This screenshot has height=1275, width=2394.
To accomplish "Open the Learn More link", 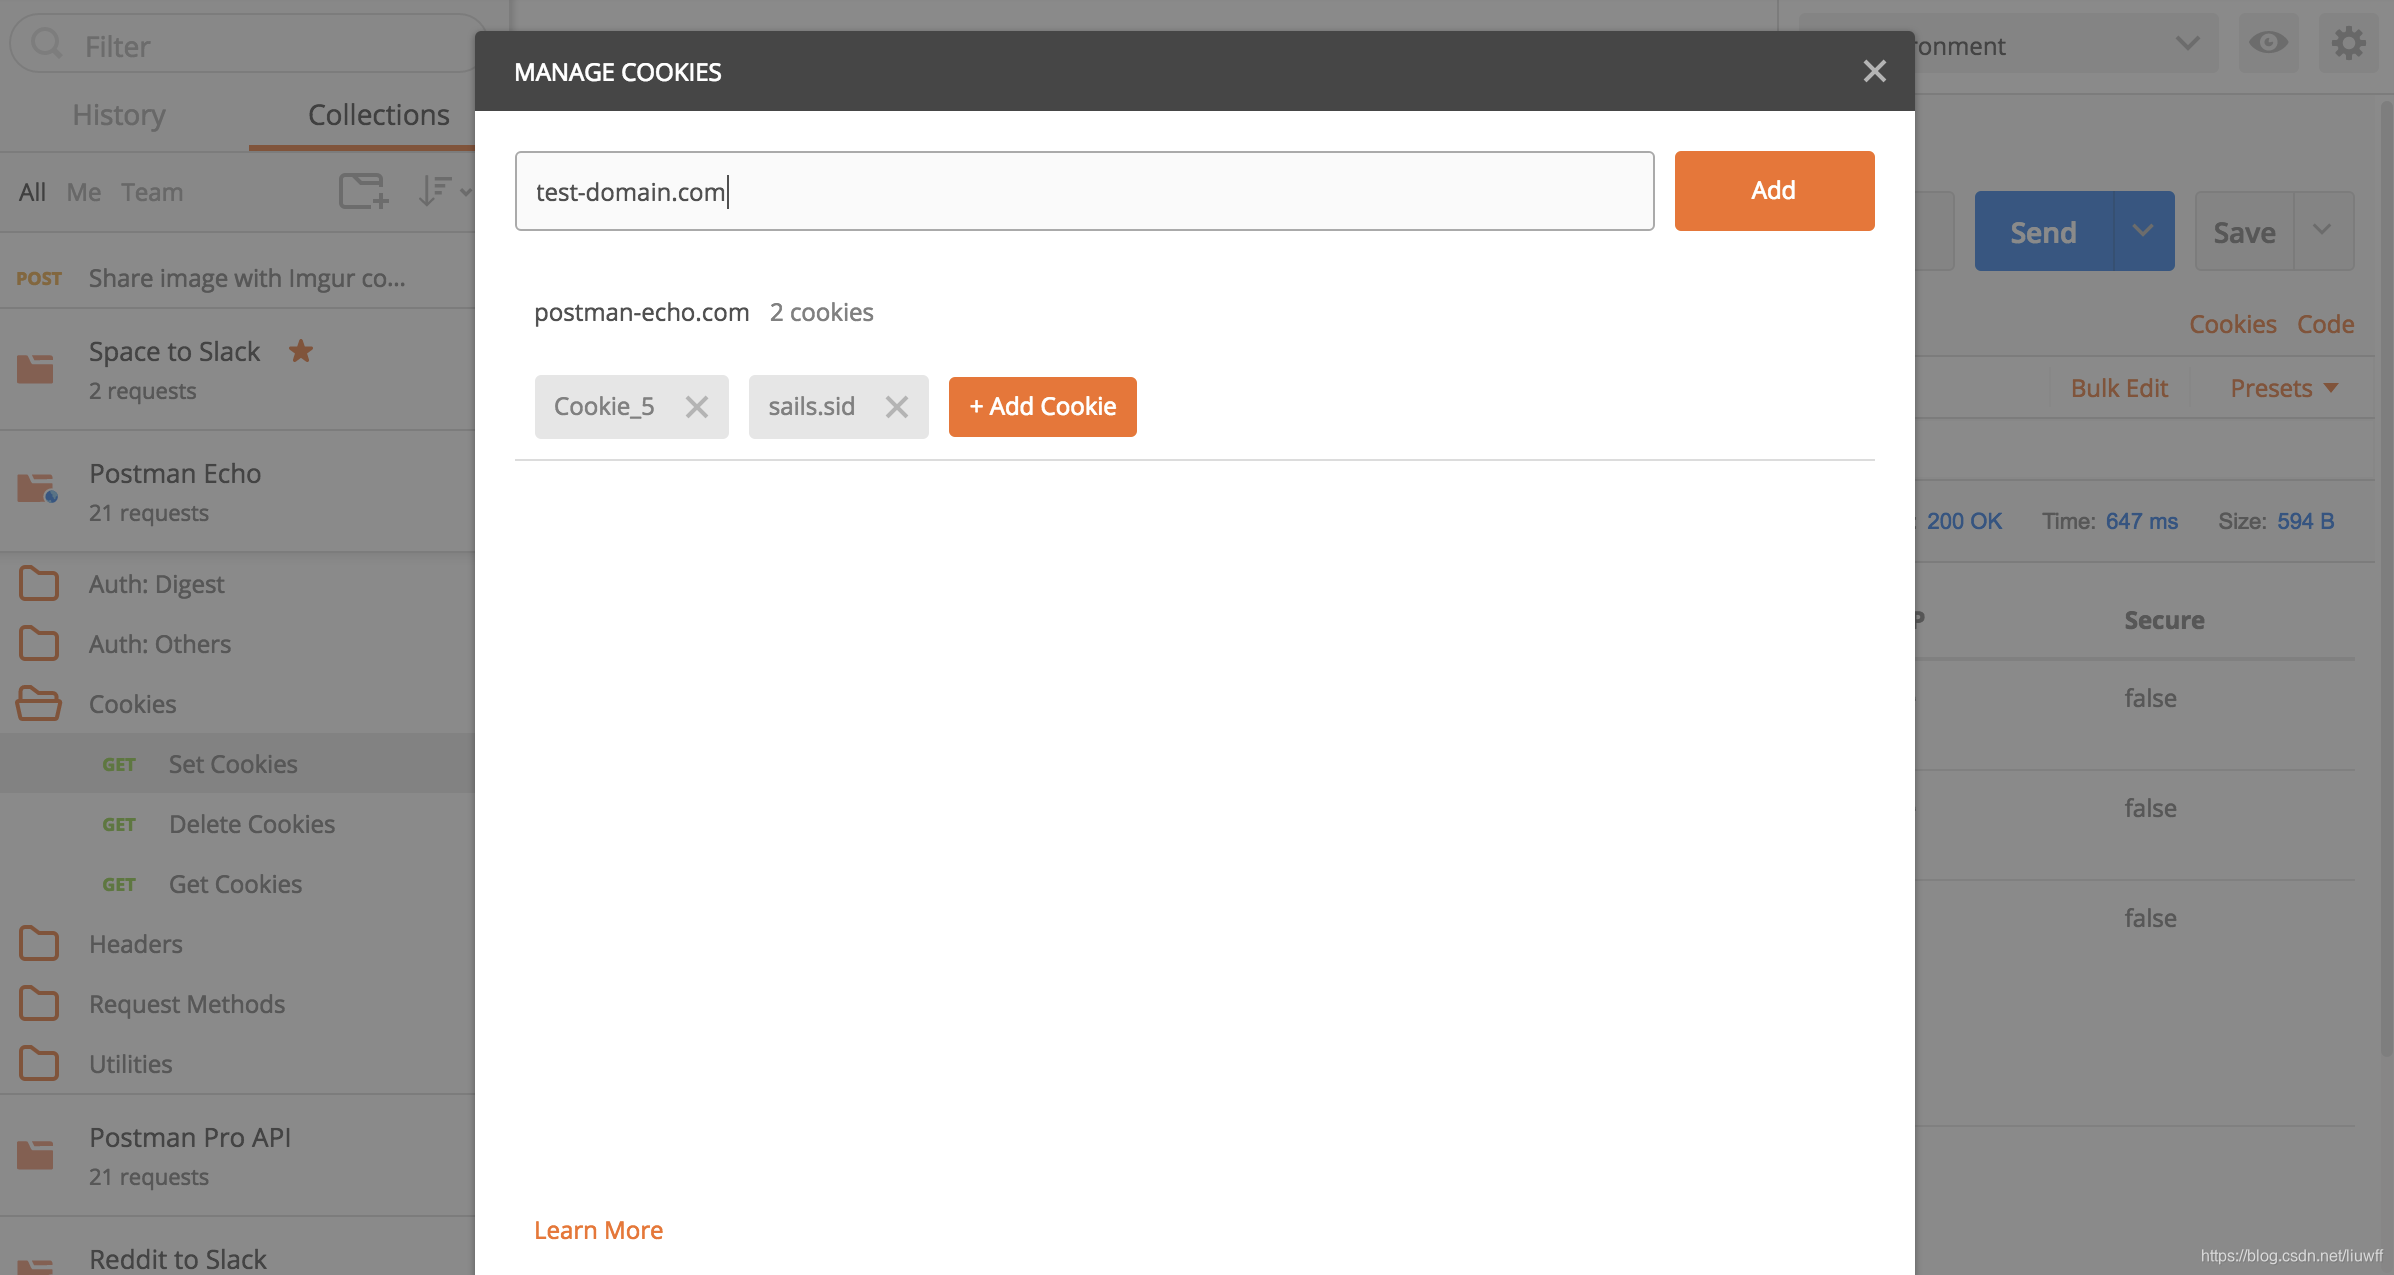I will (x=598, y=1230).
